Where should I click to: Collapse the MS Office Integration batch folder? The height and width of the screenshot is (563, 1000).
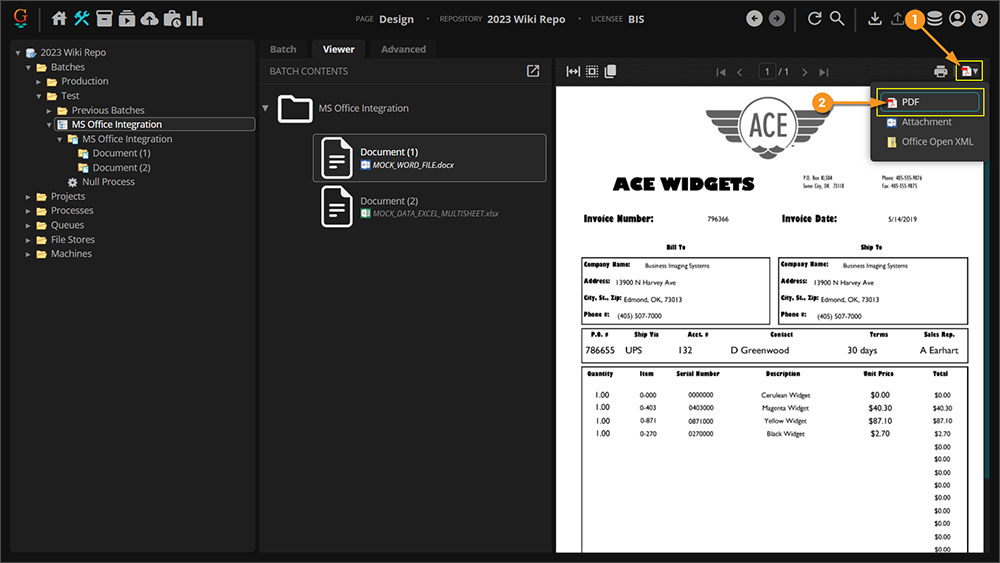[266, 108]
